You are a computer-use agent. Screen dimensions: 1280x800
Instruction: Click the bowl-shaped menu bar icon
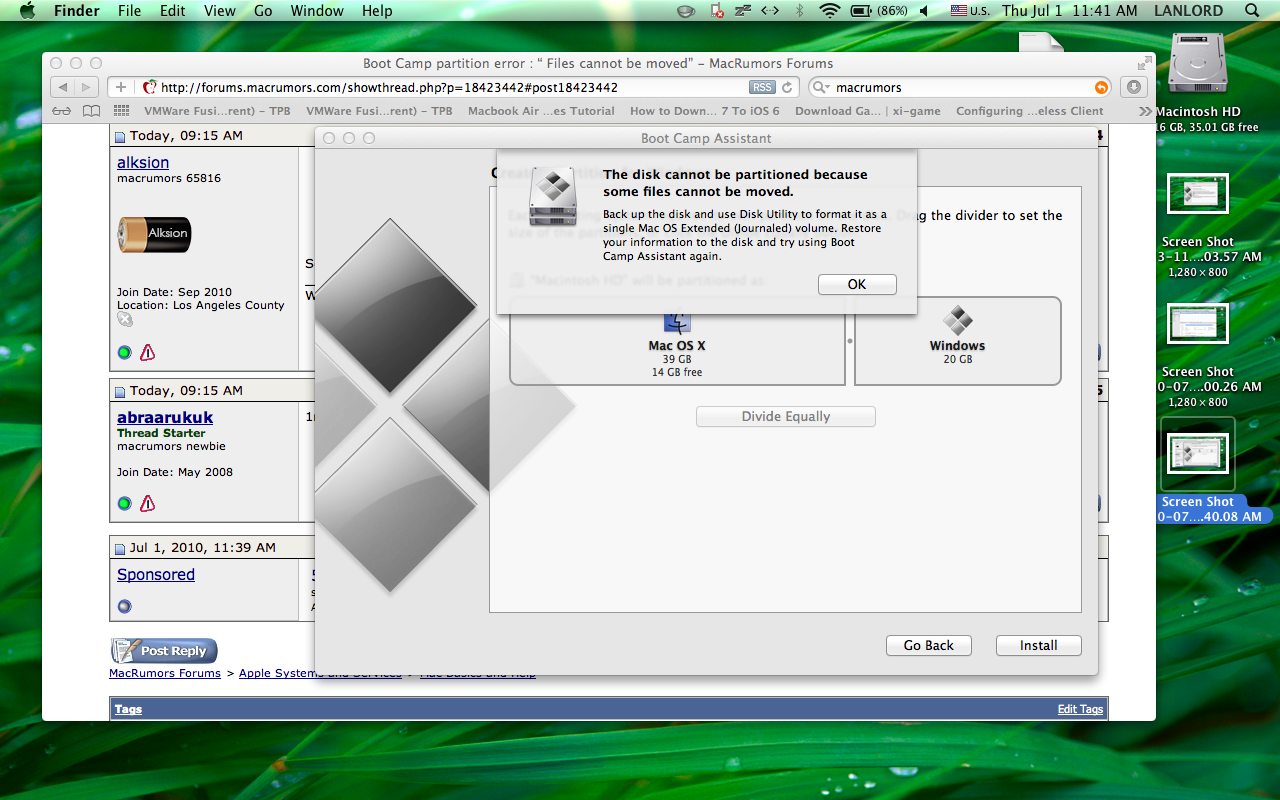[x=686, y=11]
